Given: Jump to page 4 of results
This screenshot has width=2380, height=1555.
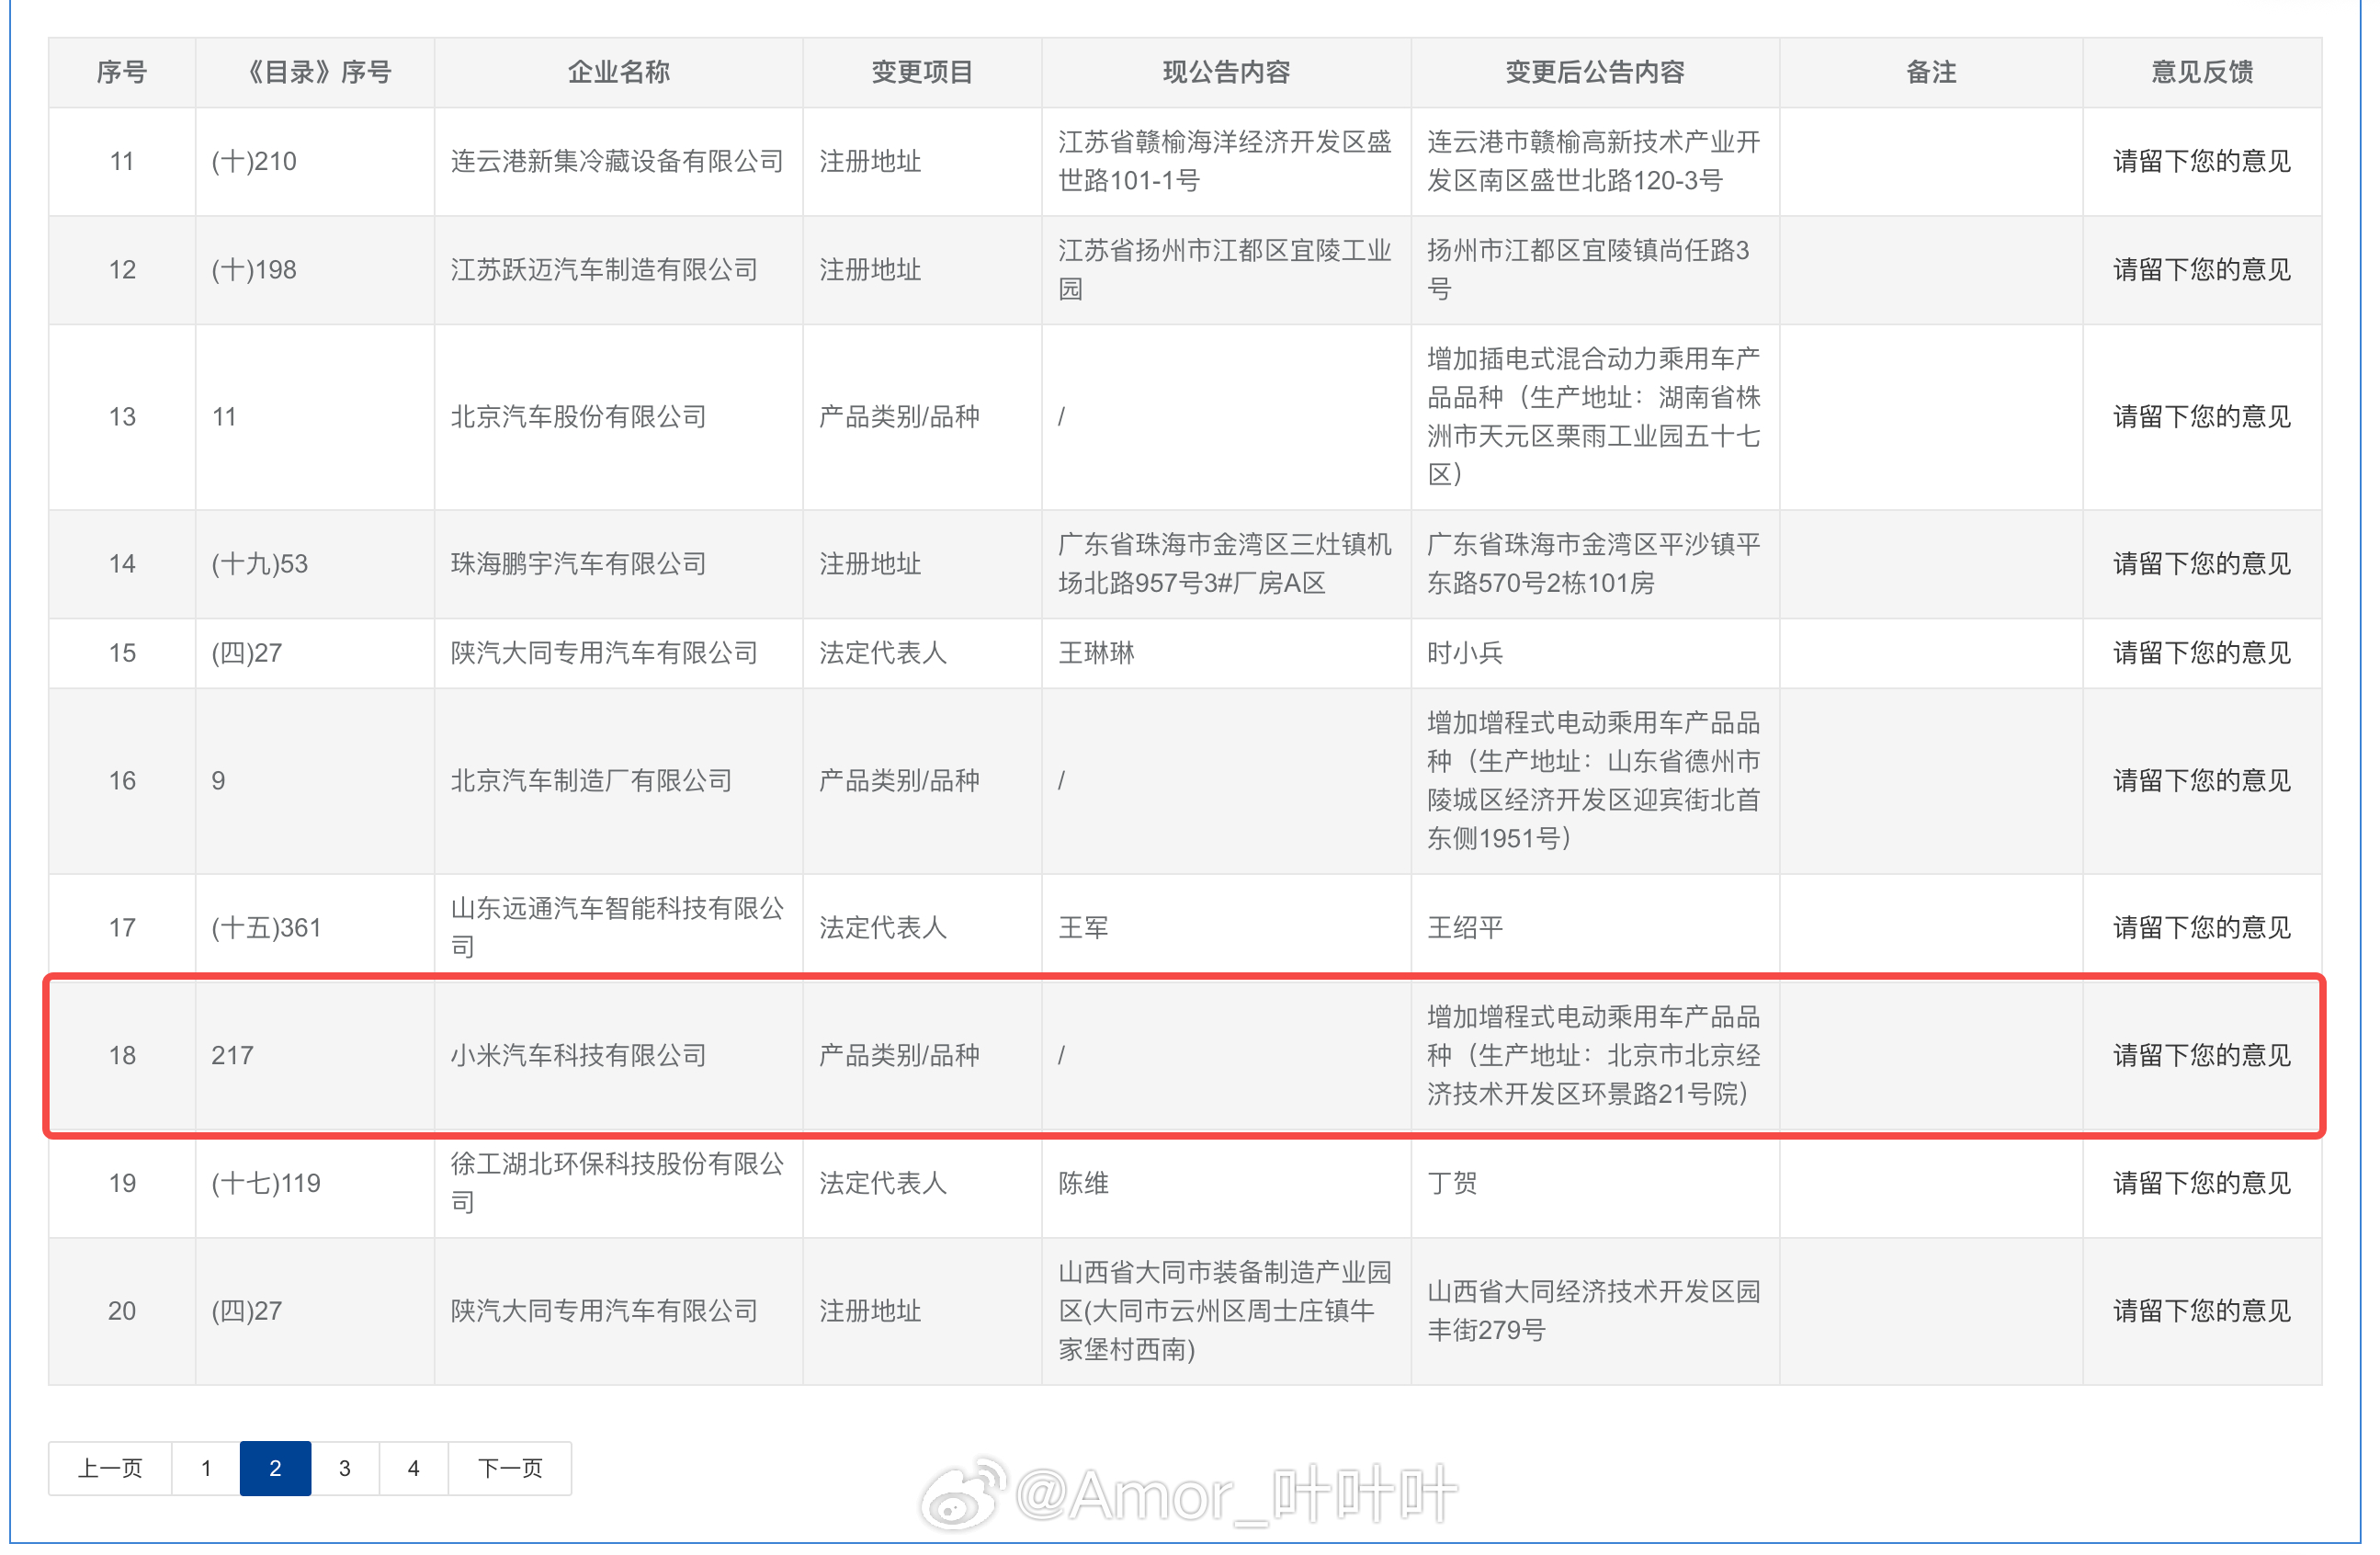Looking at the screenshot, I should [x=413, y=1468].
